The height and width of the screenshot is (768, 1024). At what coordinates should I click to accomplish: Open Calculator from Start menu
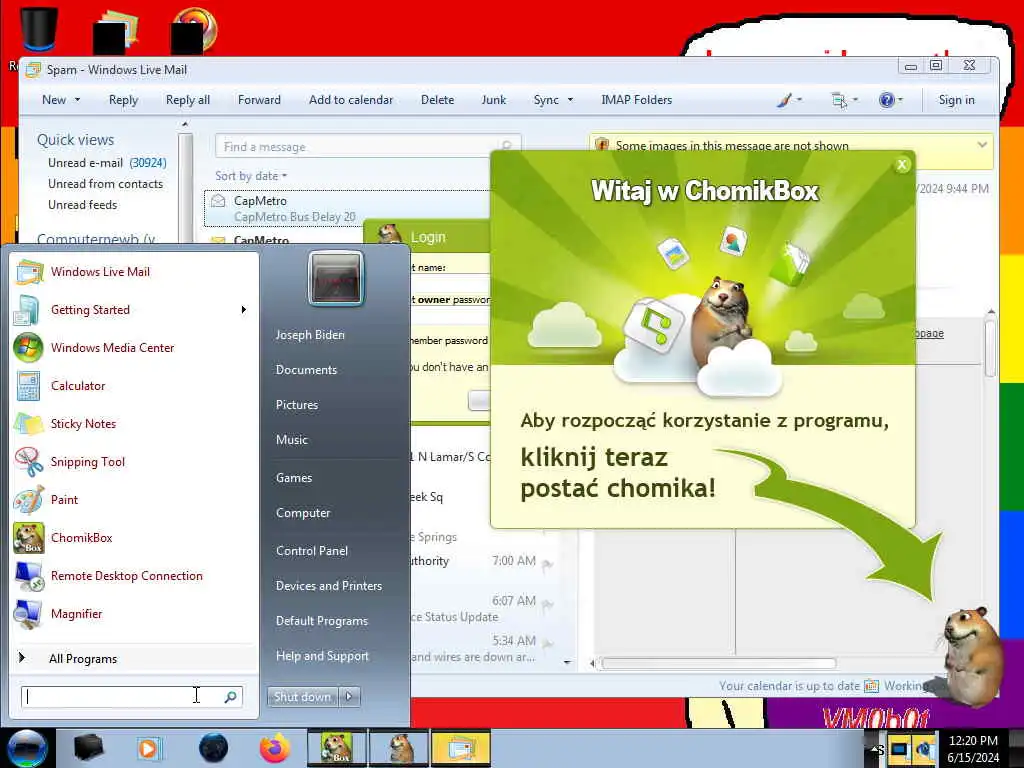click(x=78, y=385)
